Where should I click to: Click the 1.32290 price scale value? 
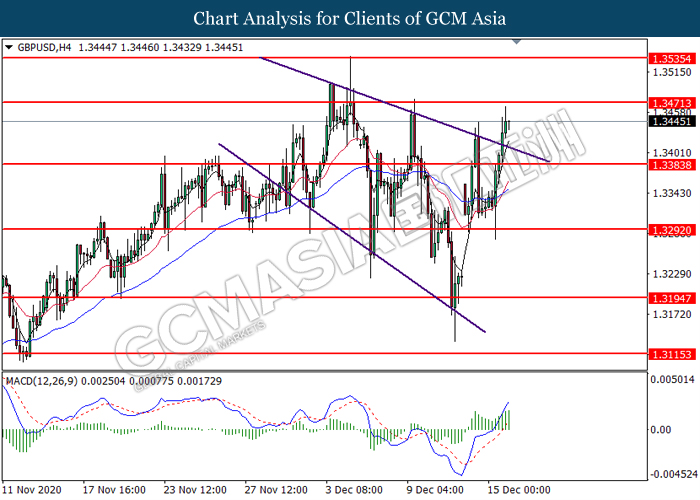point(671,274)
